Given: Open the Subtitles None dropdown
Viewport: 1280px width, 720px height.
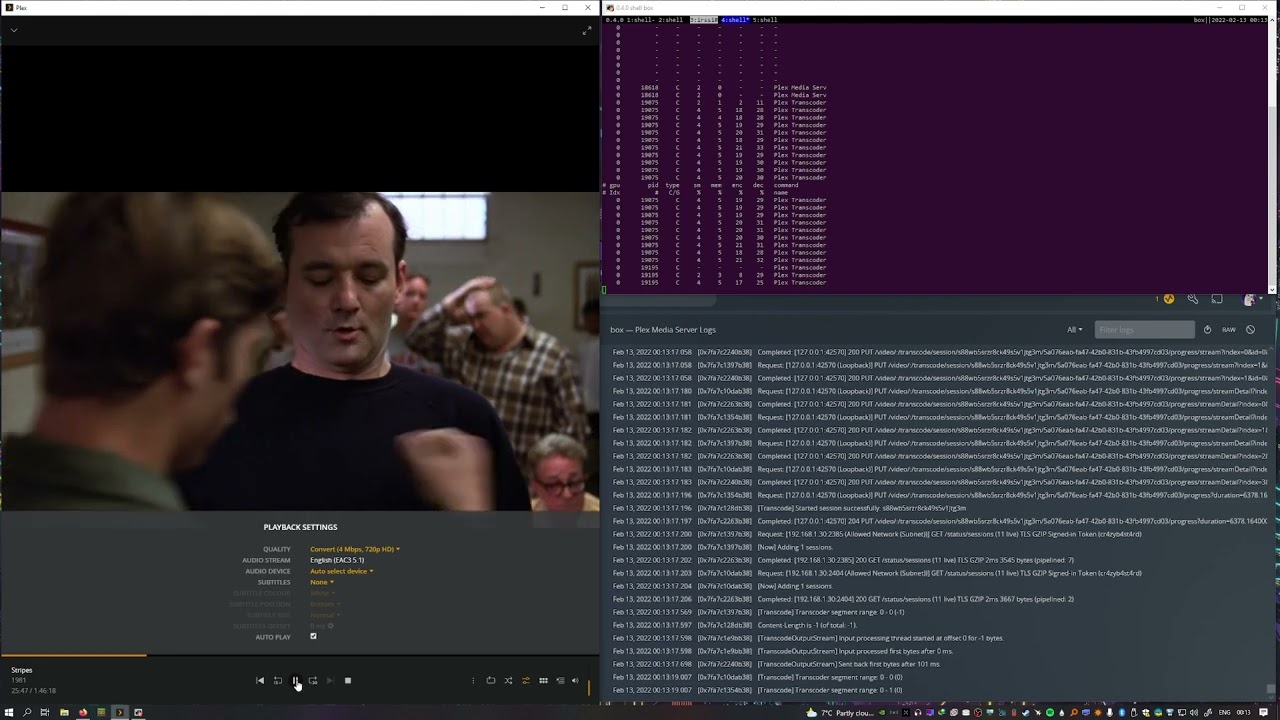Looking at the screenshot, I should 322,582.
